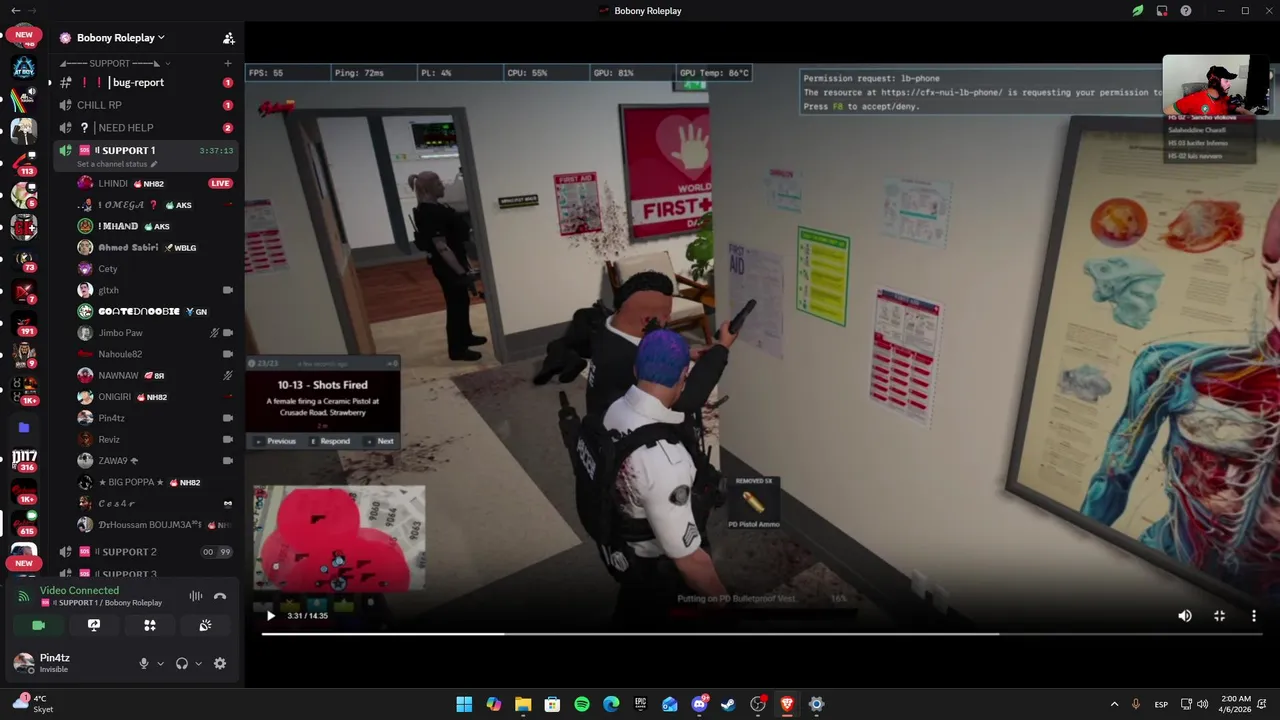Open Windows Start menu
This screenshot has height=720, width=1280.
point(464,704)
